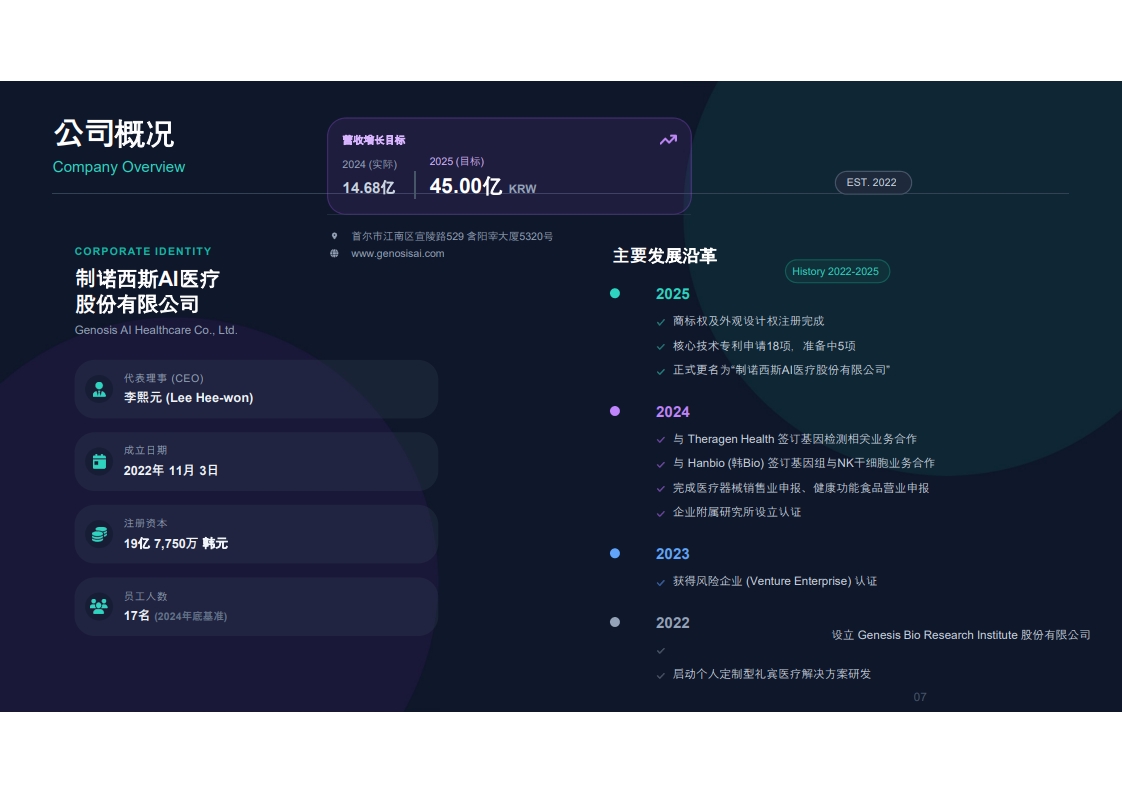Click the checkmark beside 完成医疗器械销售业申报

tap(660, 488)
